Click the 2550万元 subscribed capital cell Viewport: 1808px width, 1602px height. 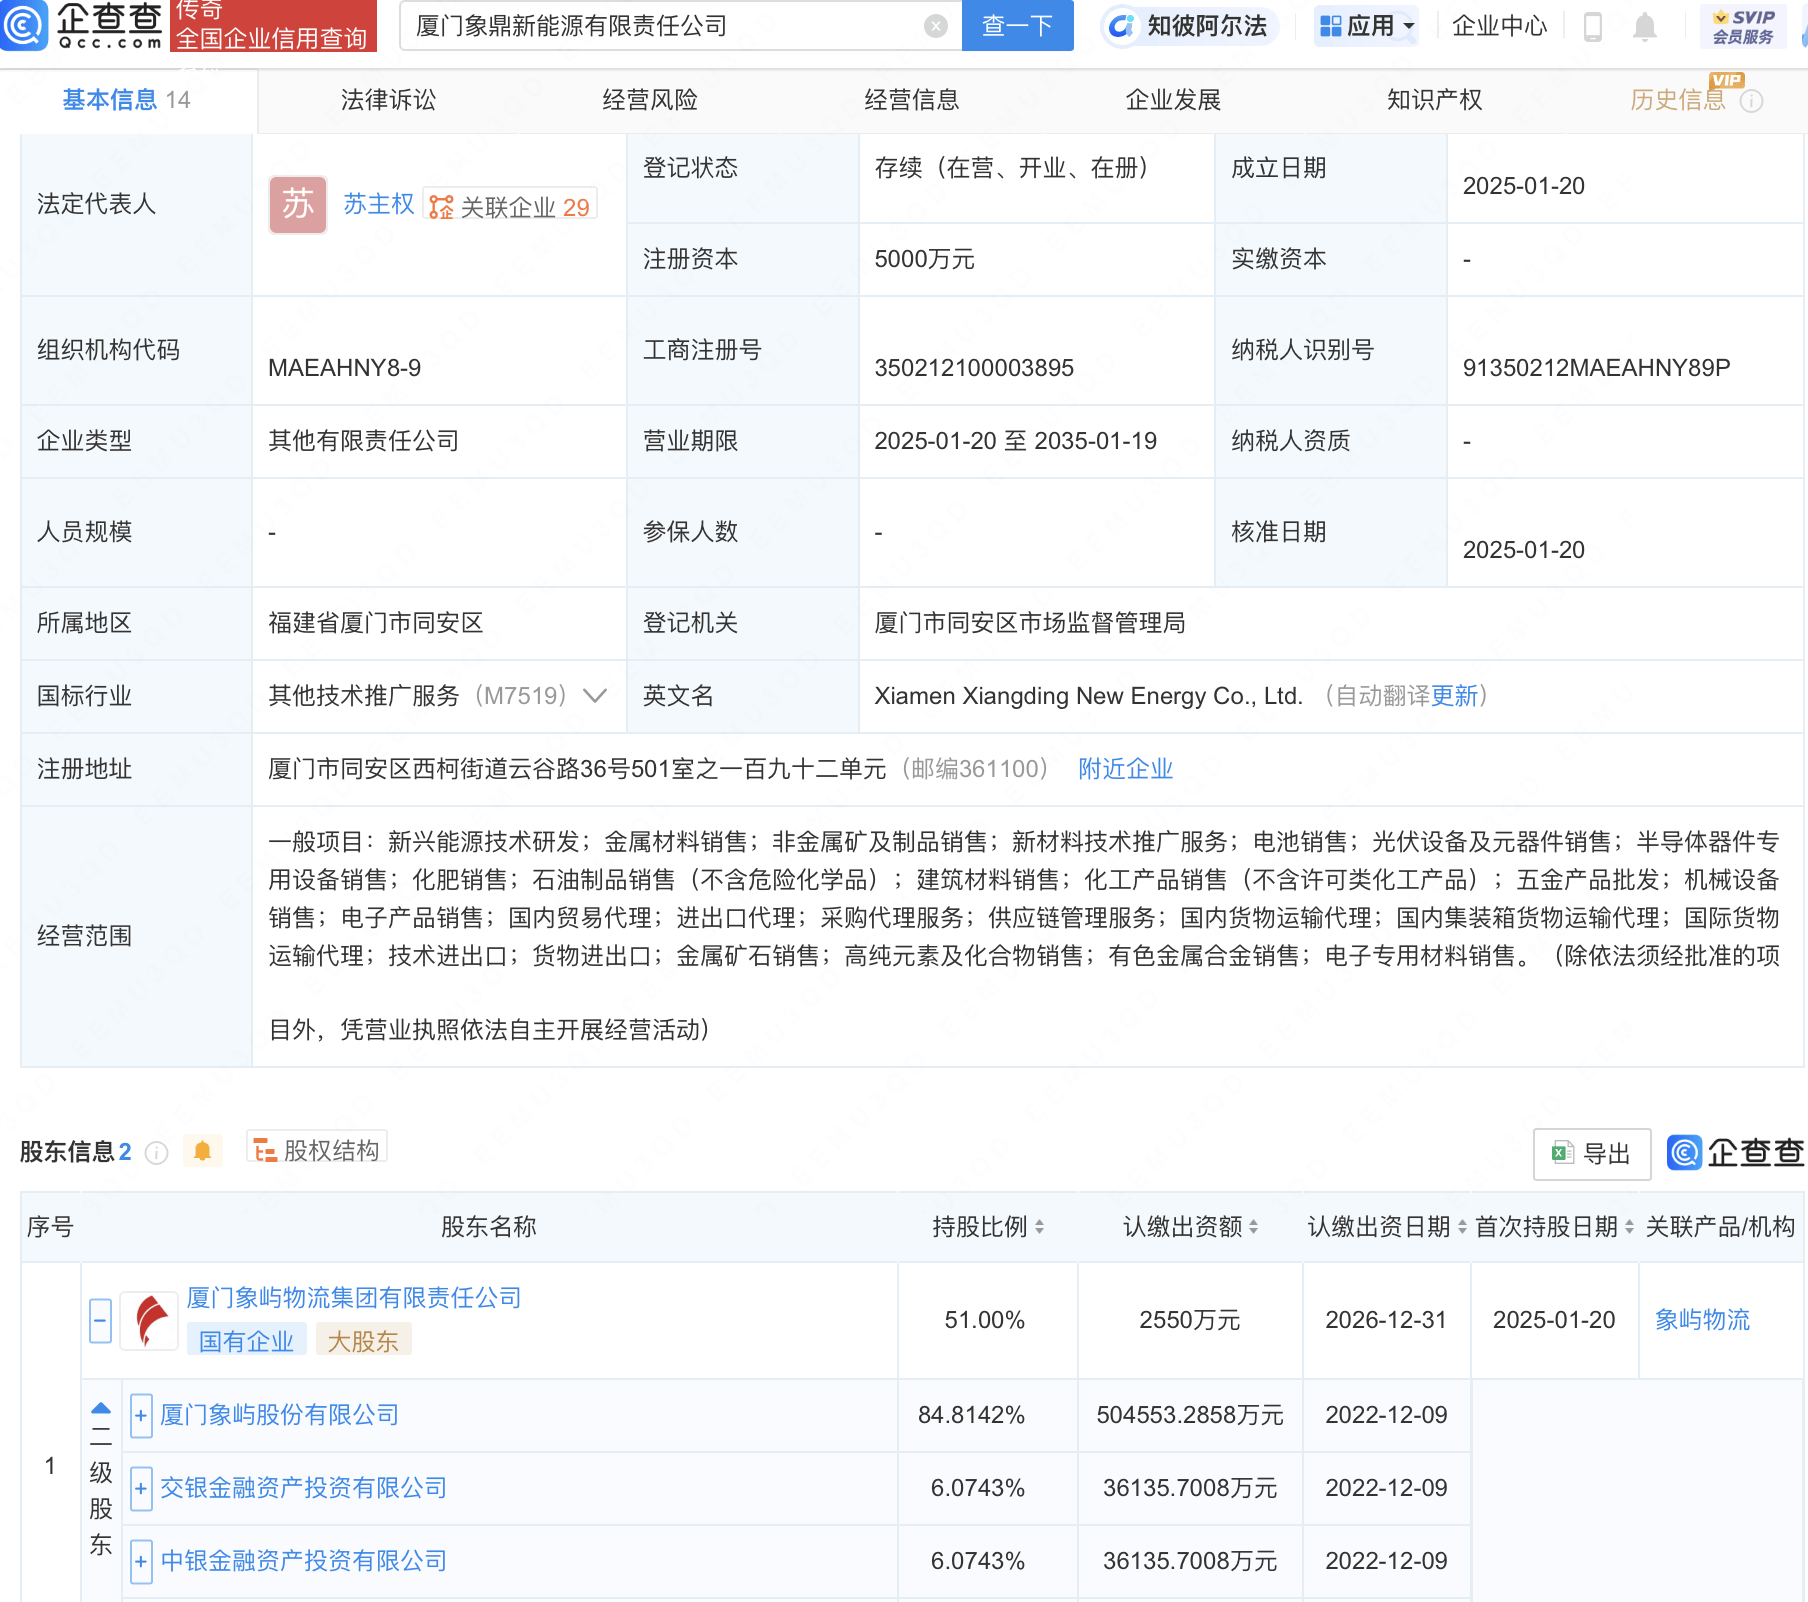(1190, 1320)
